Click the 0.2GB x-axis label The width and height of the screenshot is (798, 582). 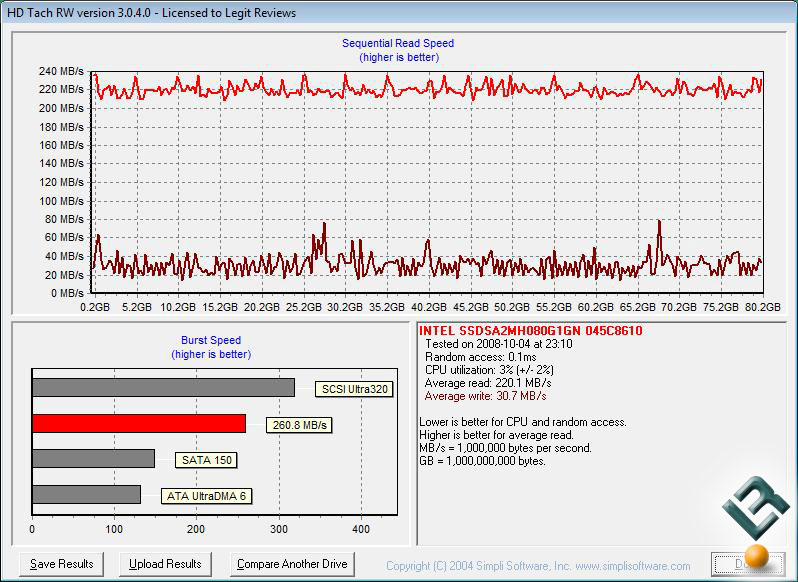click(95, 307)
